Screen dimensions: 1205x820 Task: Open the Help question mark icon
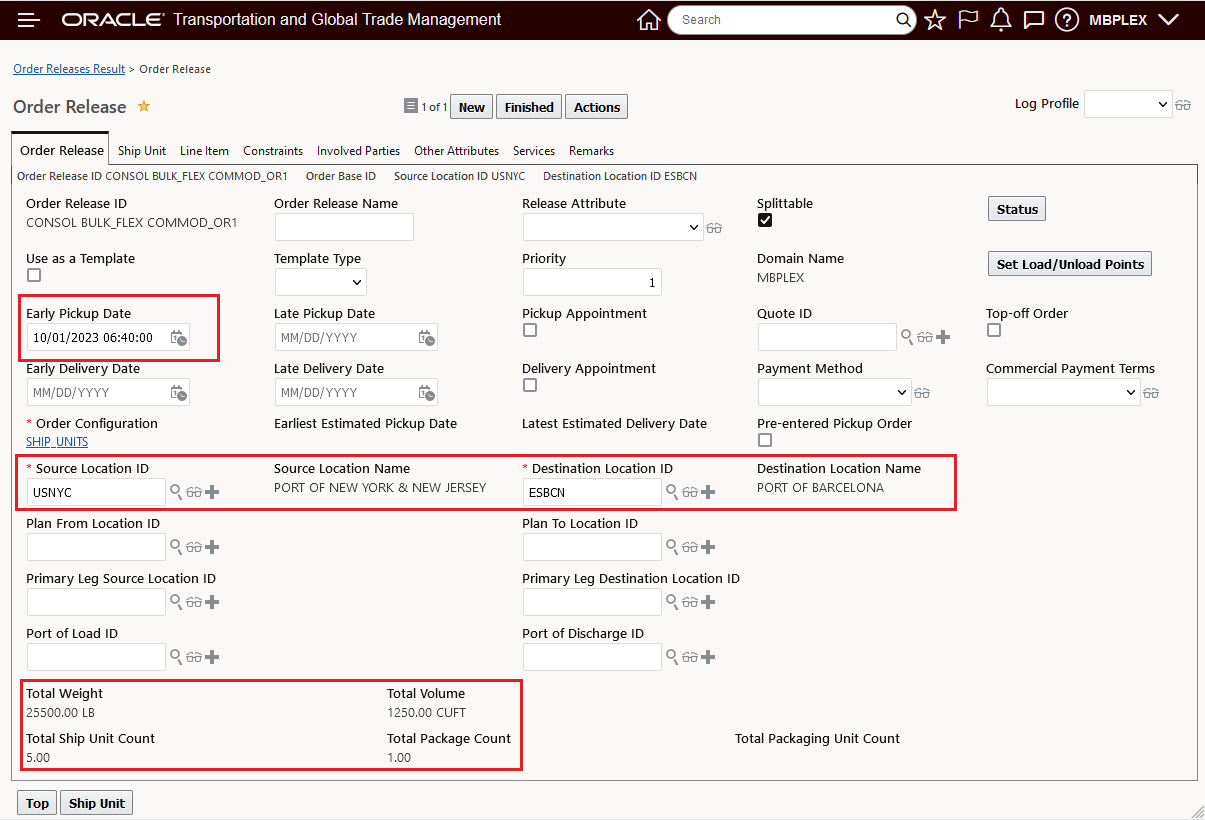tap(1067, 20)
